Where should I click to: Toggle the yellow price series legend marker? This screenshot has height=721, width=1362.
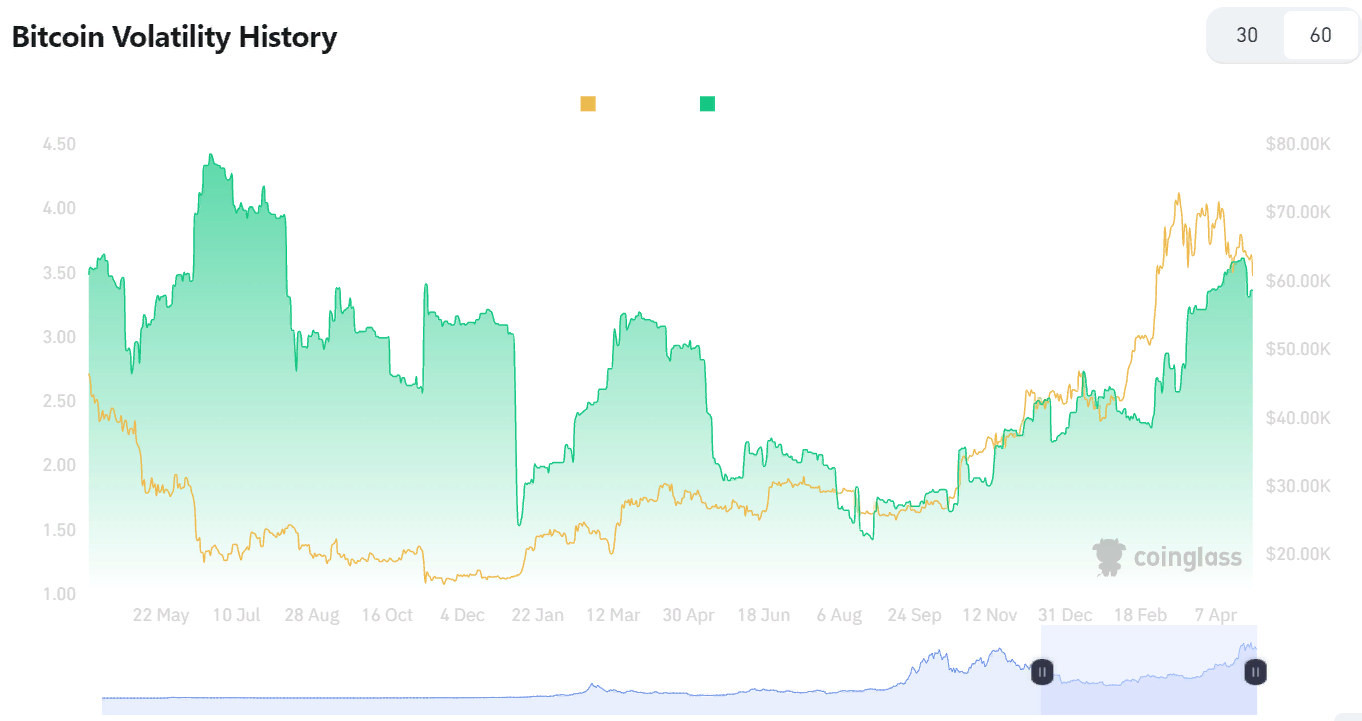pyautogui.click(x=588, y=104)
